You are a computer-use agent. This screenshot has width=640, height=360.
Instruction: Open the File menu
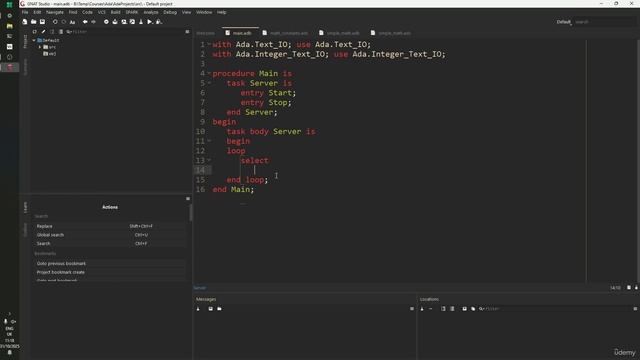pos(25,12)
